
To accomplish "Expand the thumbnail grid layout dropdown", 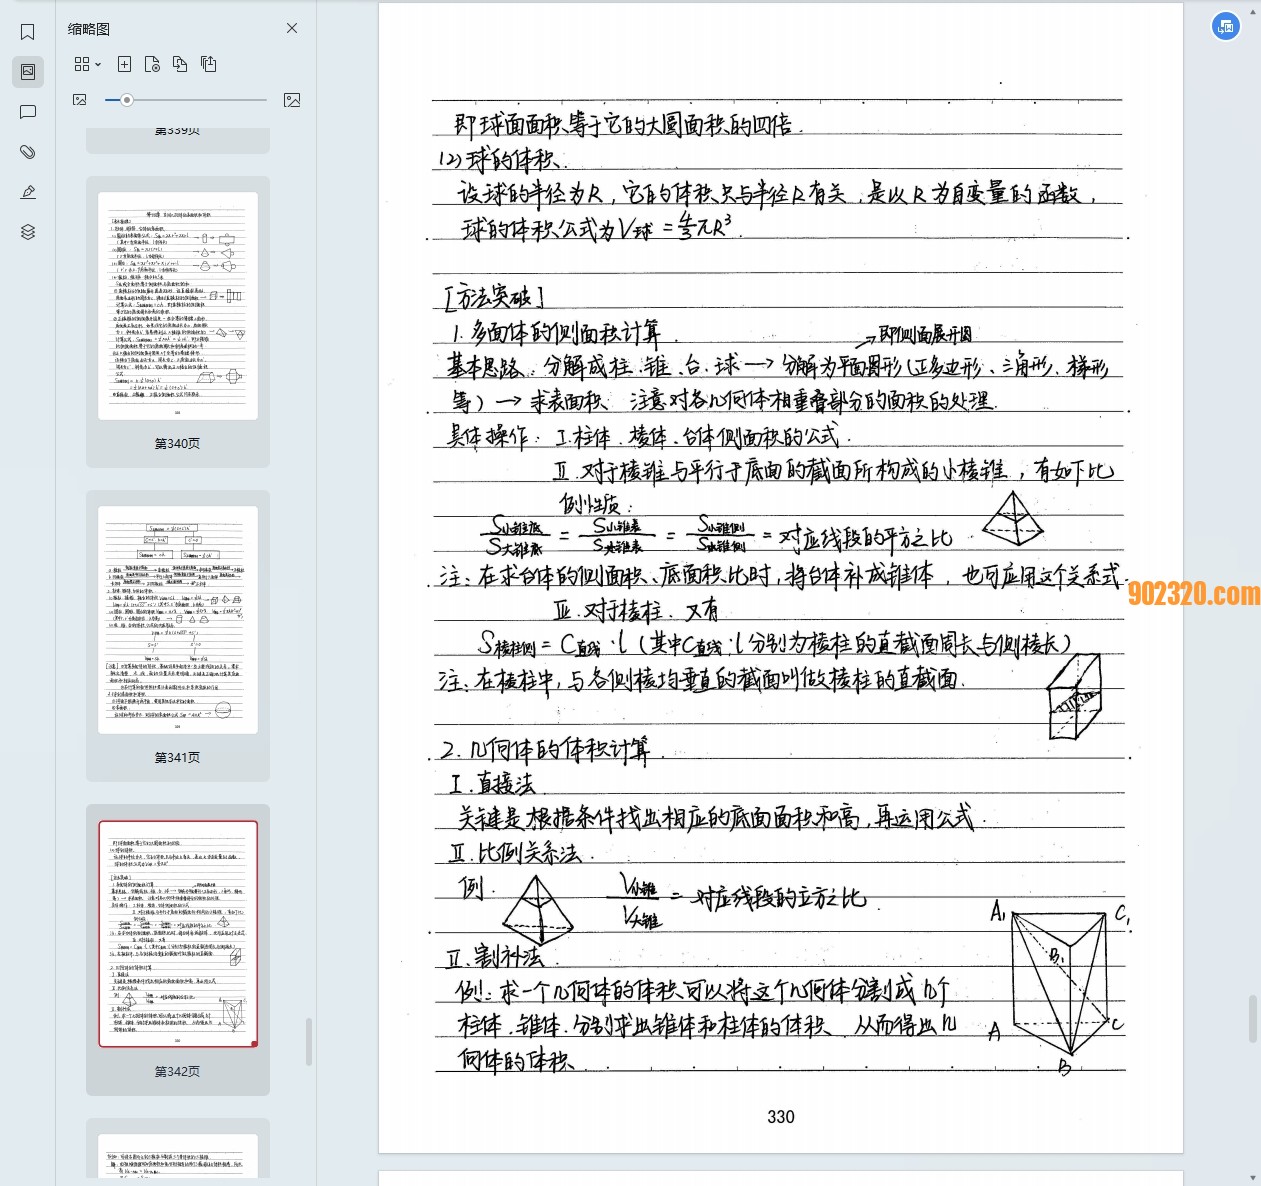I will (87, 64).
